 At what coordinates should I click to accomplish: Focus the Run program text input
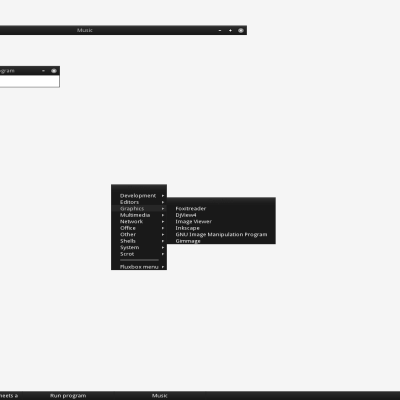29,81
